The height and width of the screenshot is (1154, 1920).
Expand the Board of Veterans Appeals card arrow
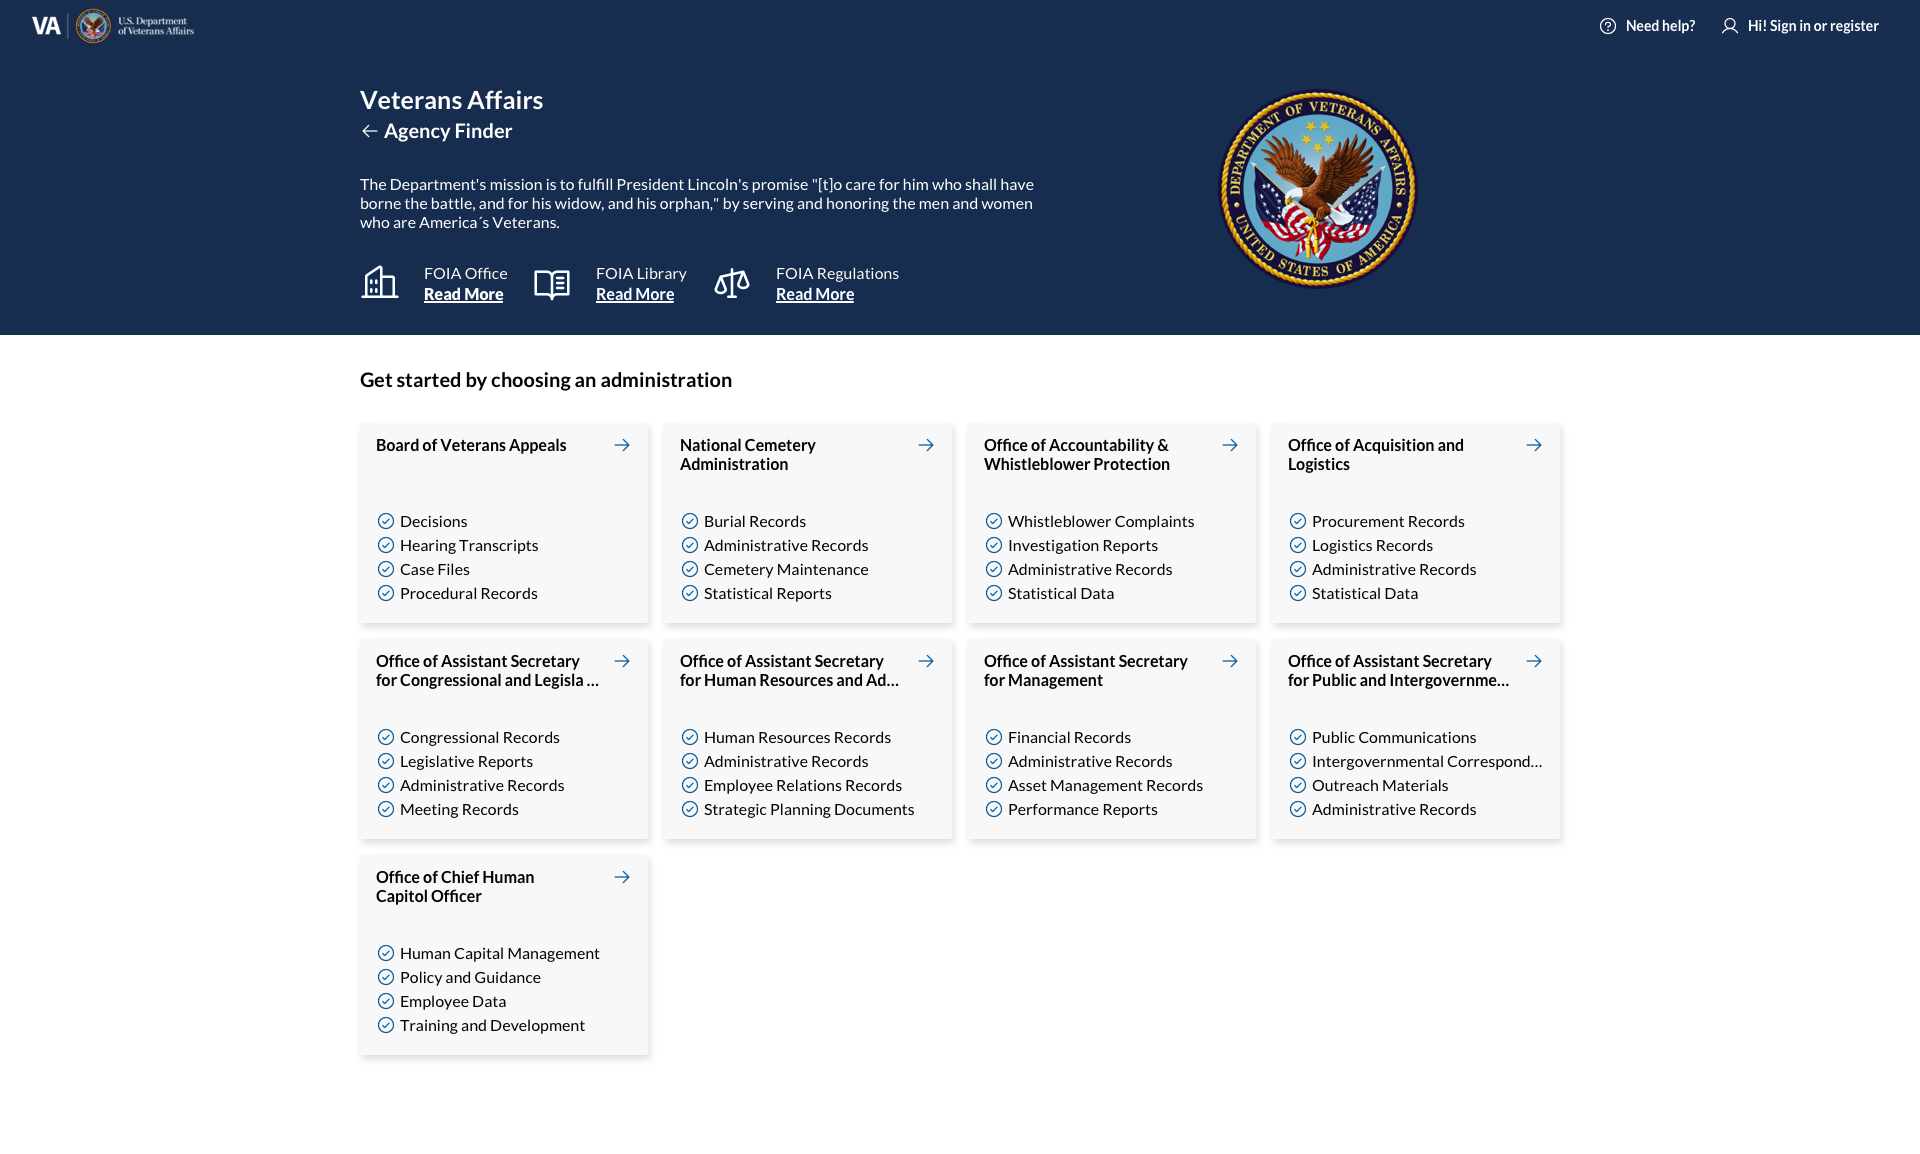622,444
